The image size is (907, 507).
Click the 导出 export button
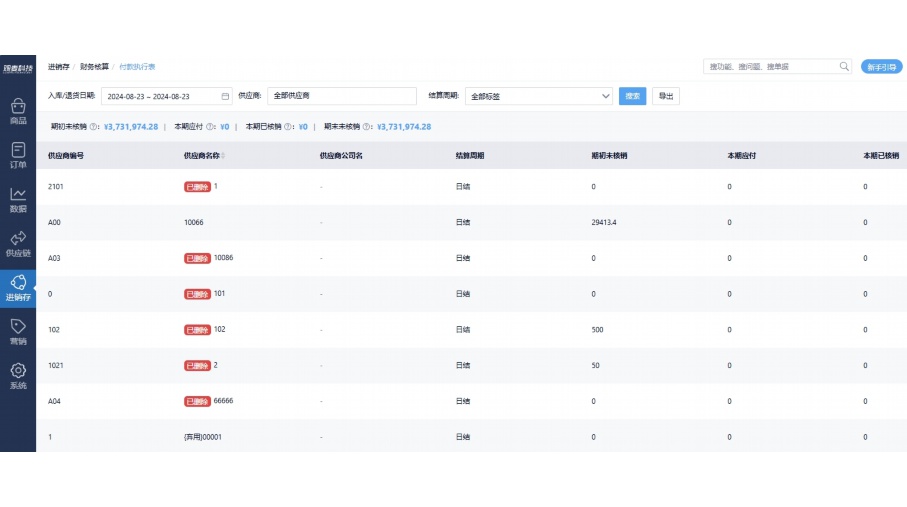[x=666, y=96]
